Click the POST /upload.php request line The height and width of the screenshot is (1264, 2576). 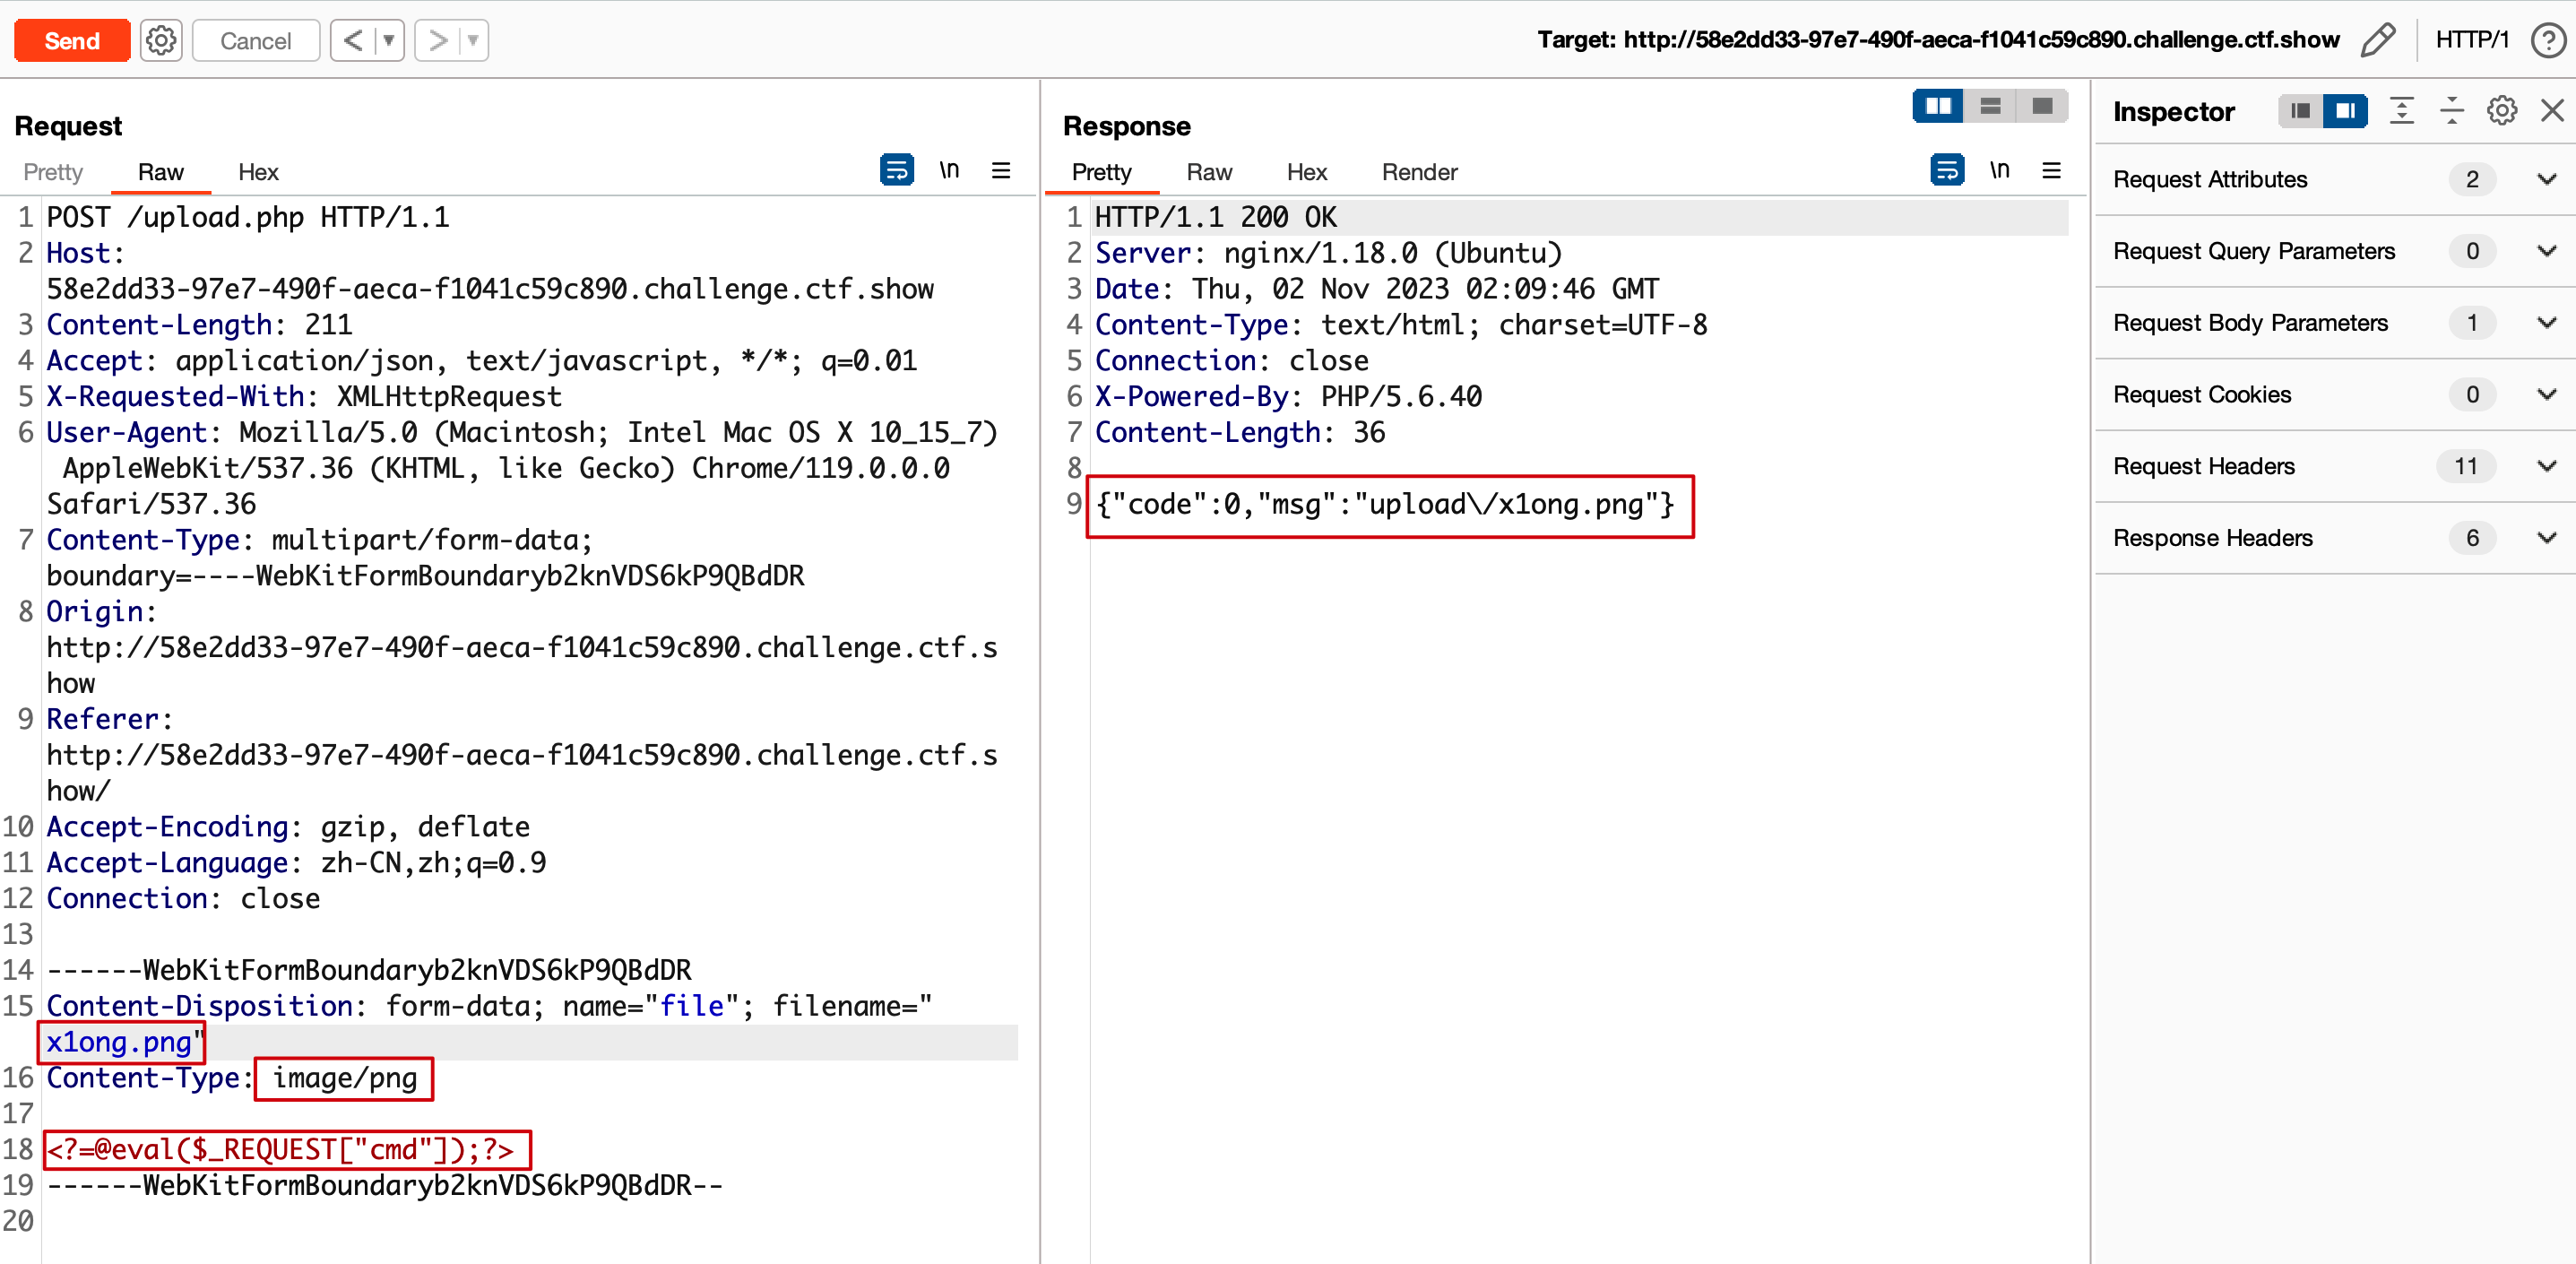pos(248,217)
